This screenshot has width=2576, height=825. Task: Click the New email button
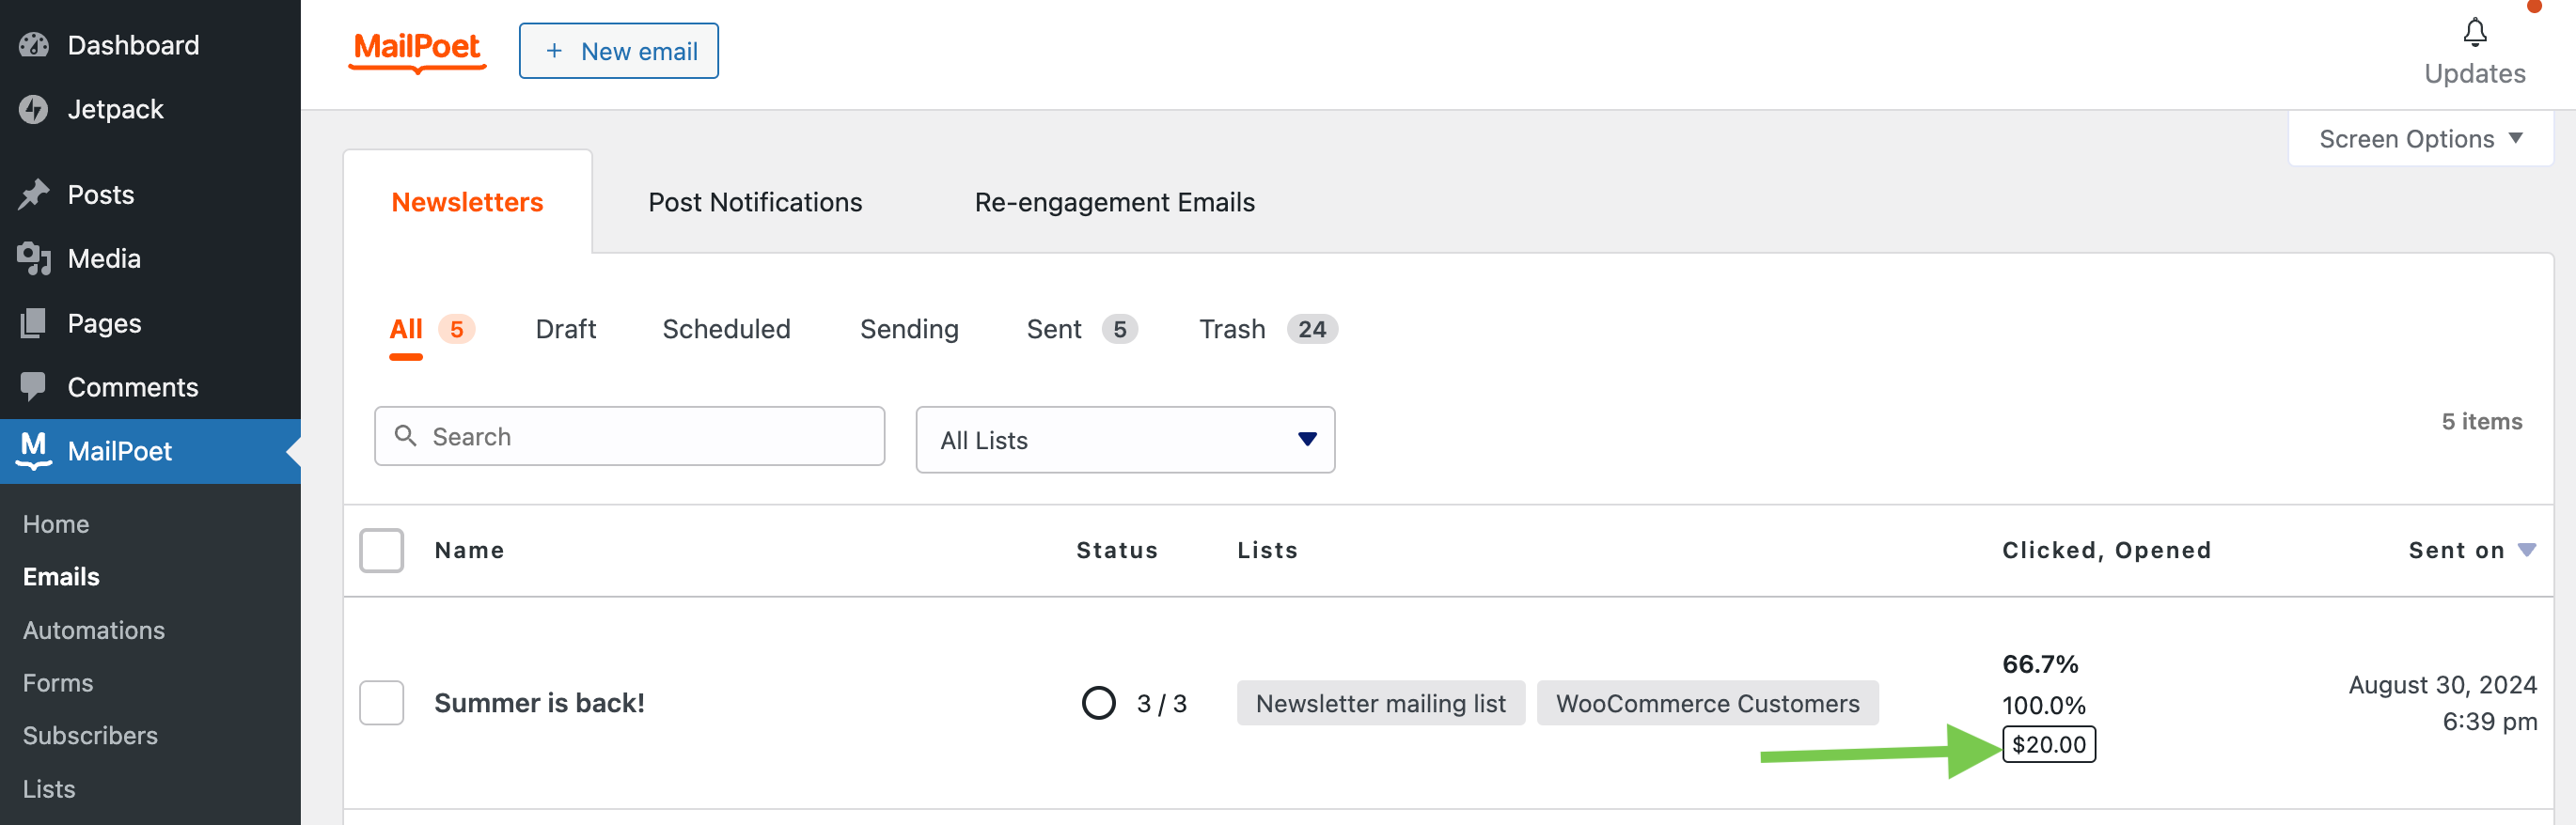click(618, 51)
